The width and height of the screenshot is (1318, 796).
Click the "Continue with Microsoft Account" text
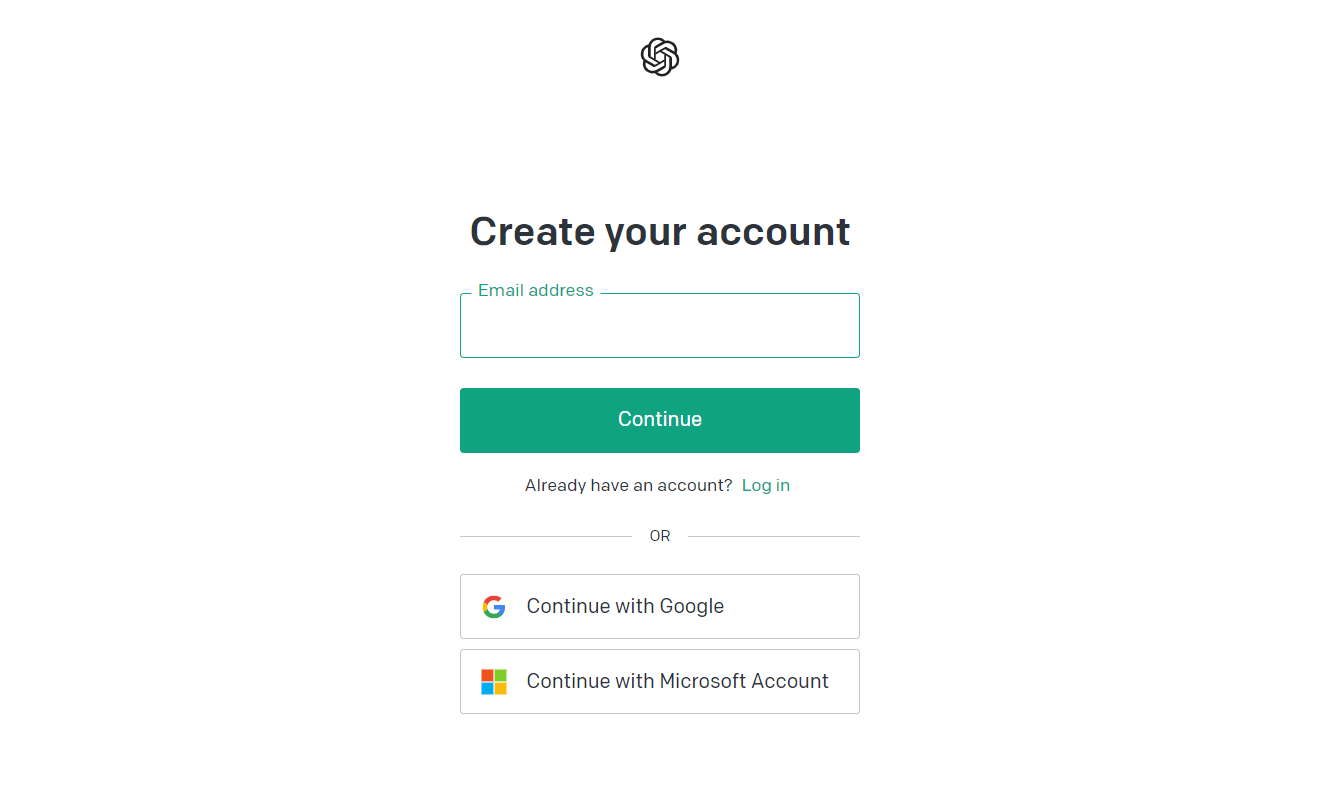pos(677,682)
